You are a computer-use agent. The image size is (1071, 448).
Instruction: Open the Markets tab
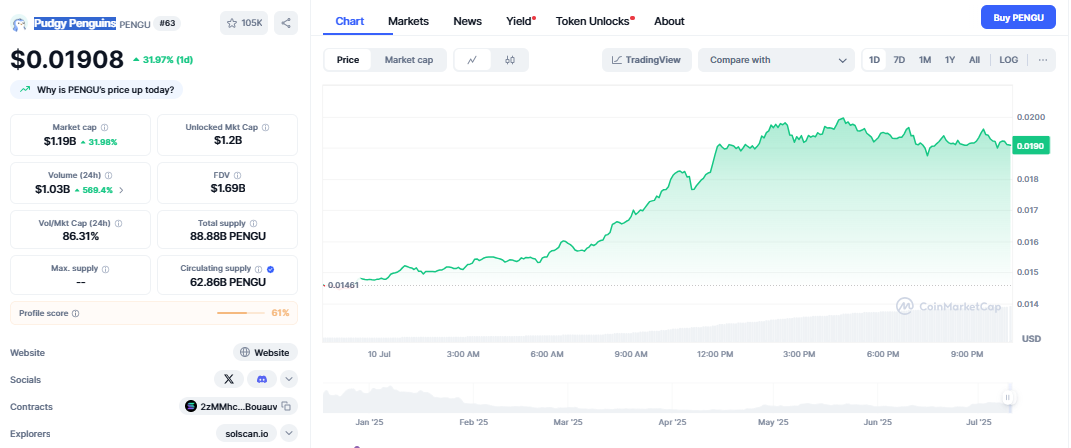click(x=408, y=21)
